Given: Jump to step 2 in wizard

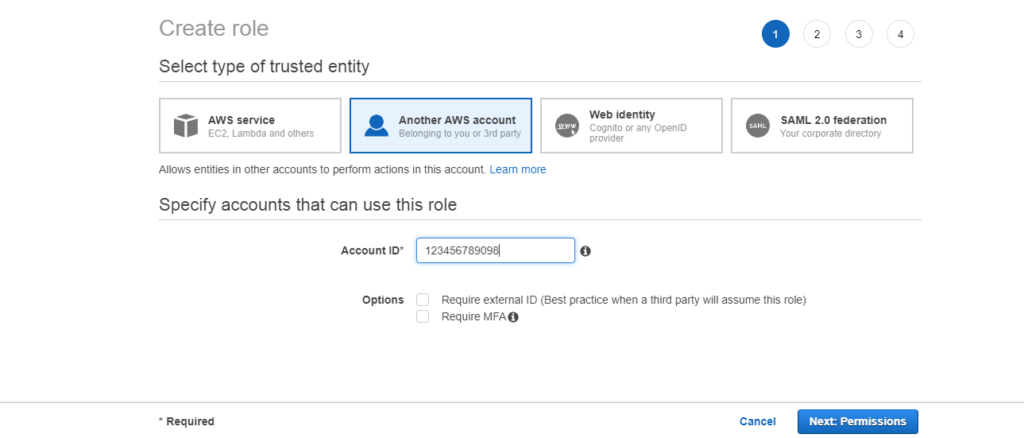Looking at the screenshot, I should [x=817, y=34].
